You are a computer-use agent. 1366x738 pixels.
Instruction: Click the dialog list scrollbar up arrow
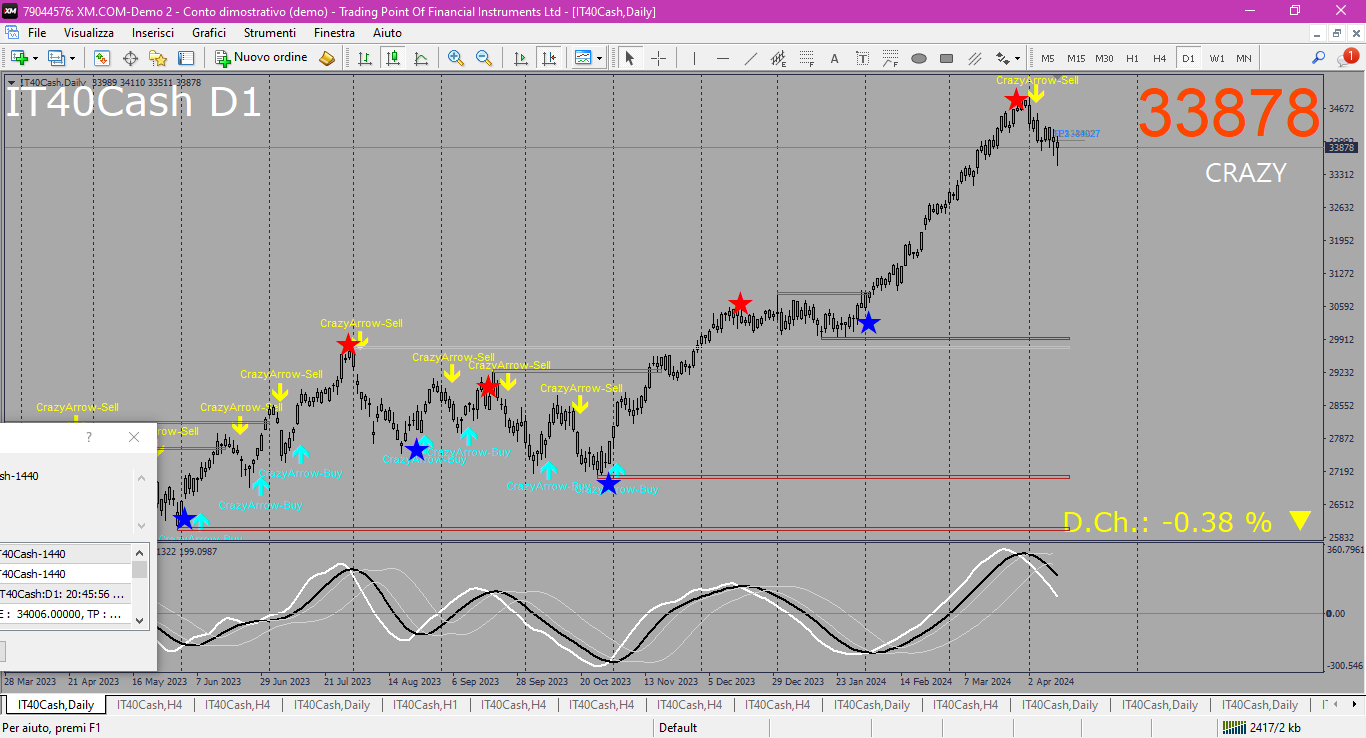[x=140, y=551]
